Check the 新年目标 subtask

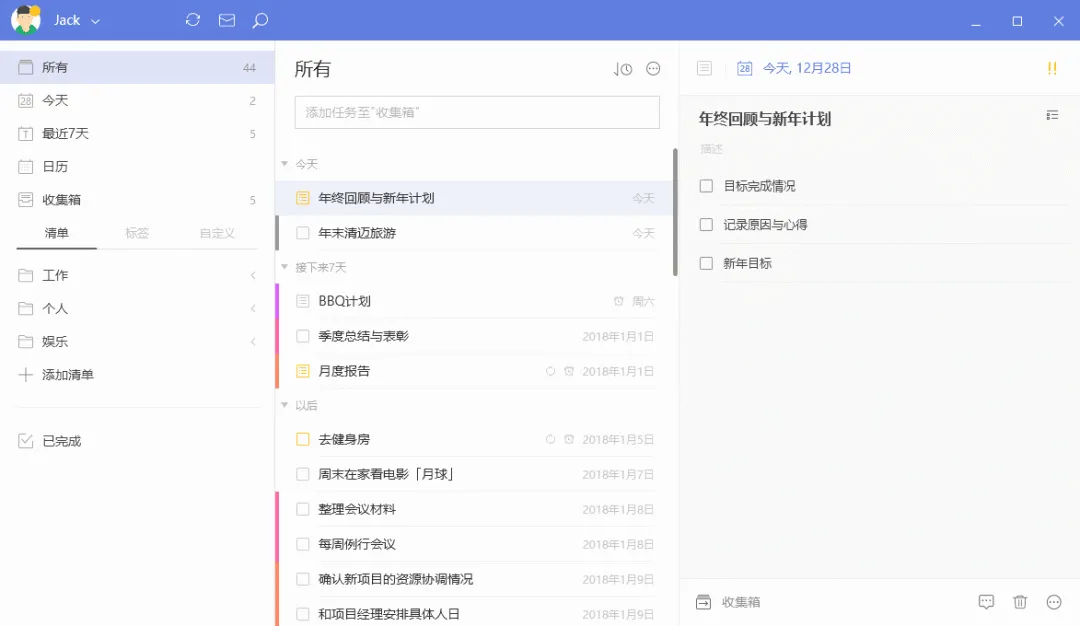[706, 263]
